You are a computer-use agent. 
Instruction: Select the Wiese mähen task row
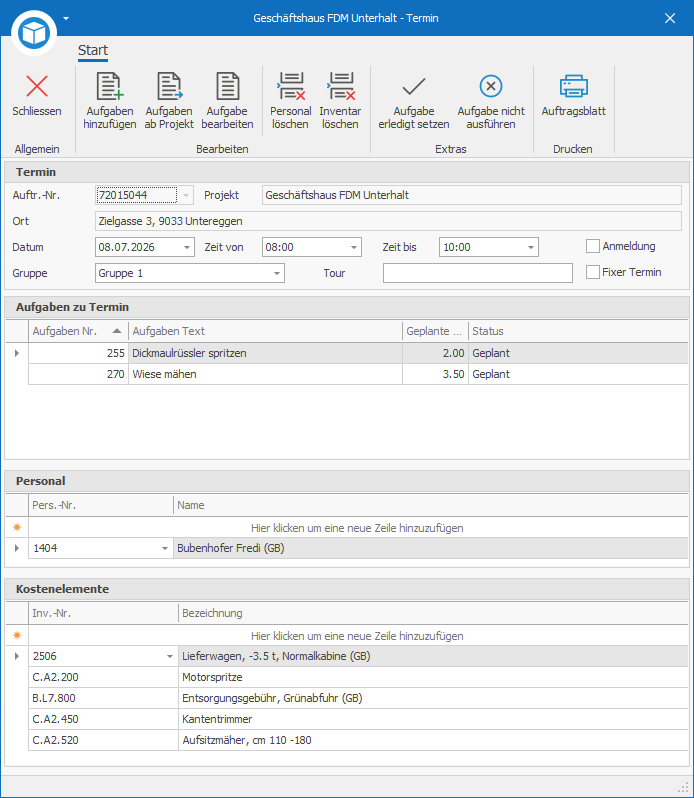pos(358,374)
